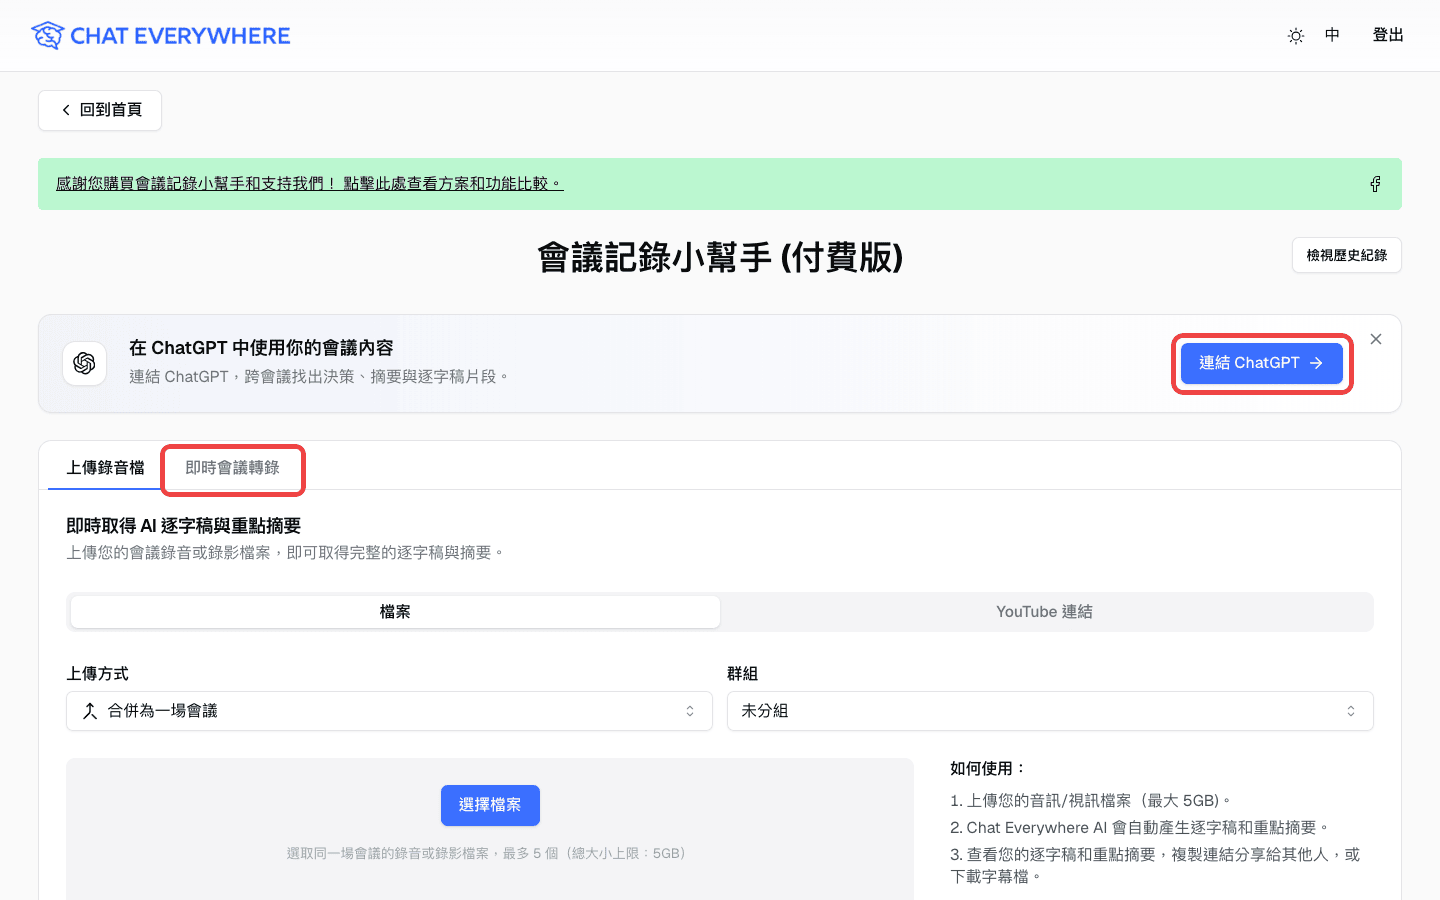Log out with the 登出 button
The image size is (1440, 900).
tap(1388, 35)
